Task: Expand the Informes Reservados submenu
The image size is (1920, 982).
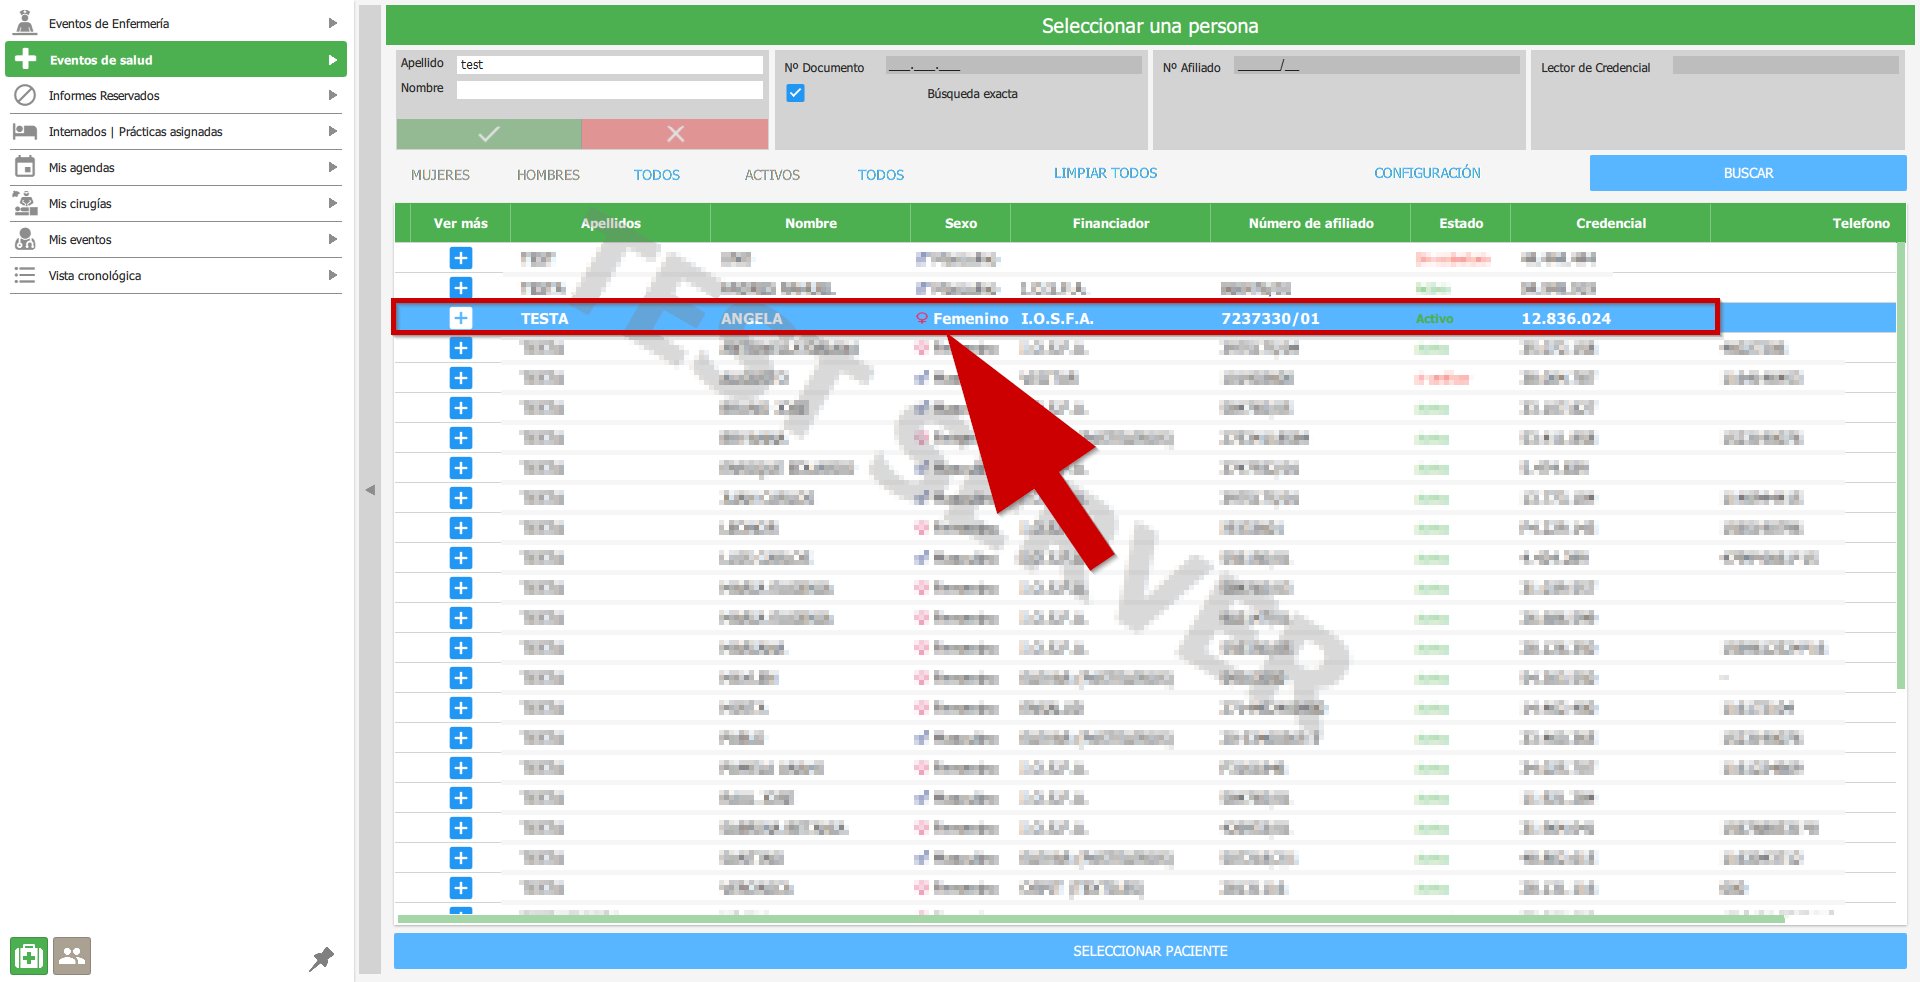Action: [x=175, y=96]
